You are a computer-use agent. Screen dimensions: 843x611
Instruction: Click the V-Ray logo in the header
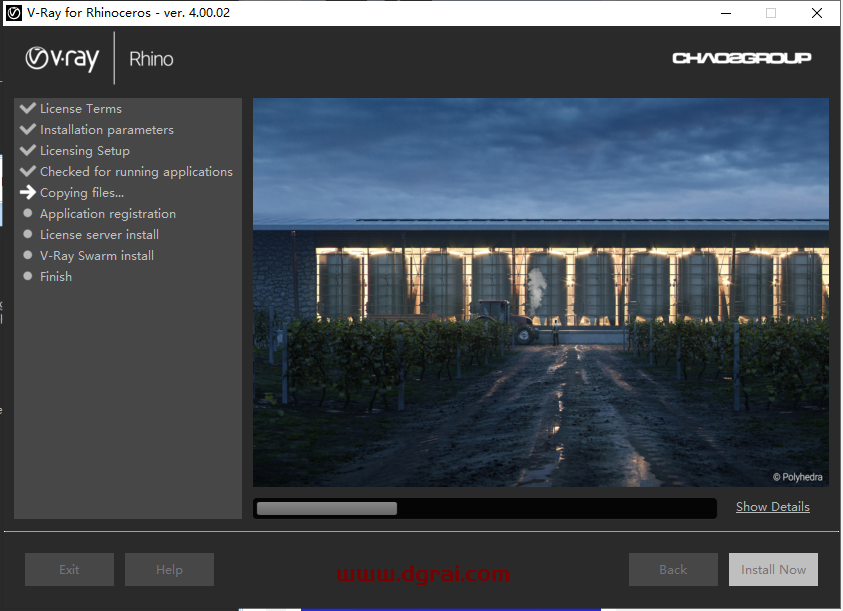pos(62,59)
